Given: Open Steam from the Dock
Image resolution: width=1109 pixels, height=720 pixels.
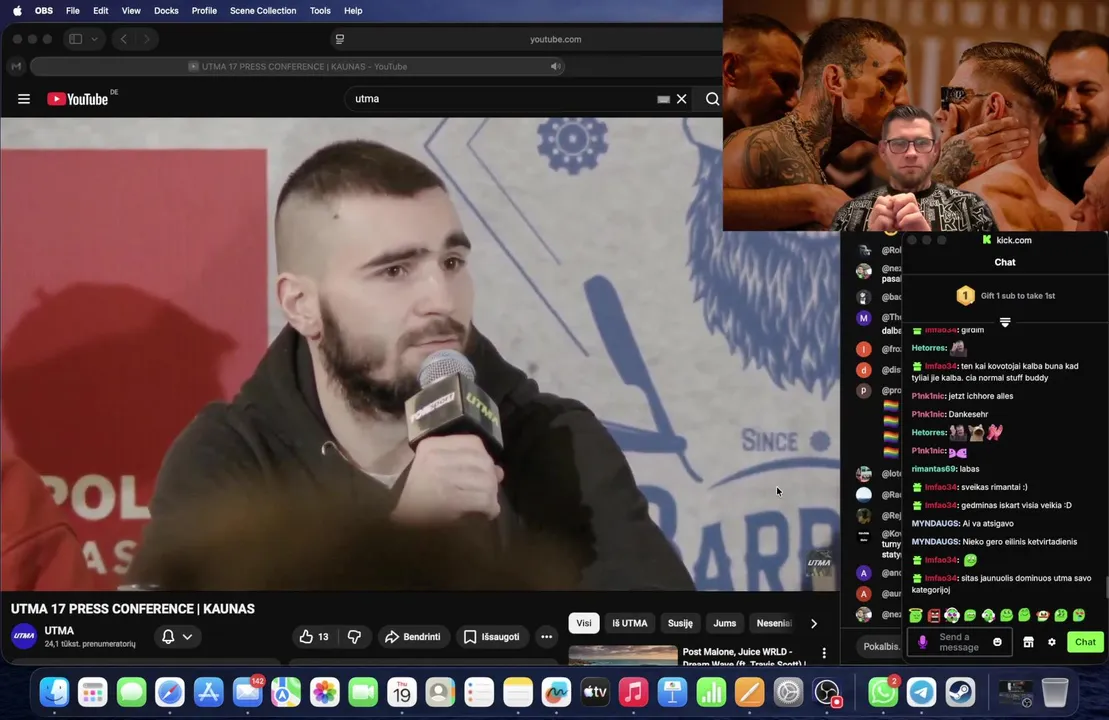Looking at the screenshot, I should [x=960, y=692].
